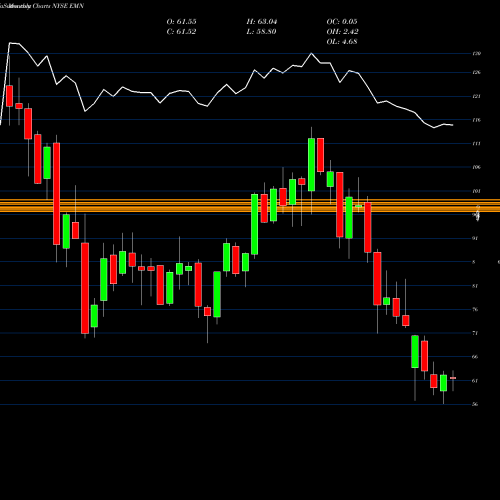
Task: Click the 91 price axis label
Action: click(x=475, y=238)
